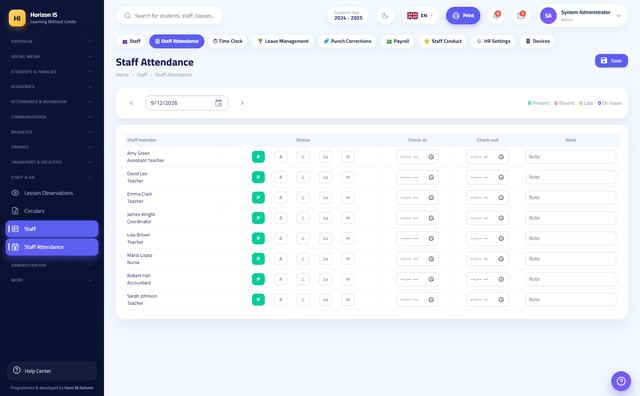Open notifications bell icon
The height and width of the screenshot is (396, 640).
click(x=497, y=16)
